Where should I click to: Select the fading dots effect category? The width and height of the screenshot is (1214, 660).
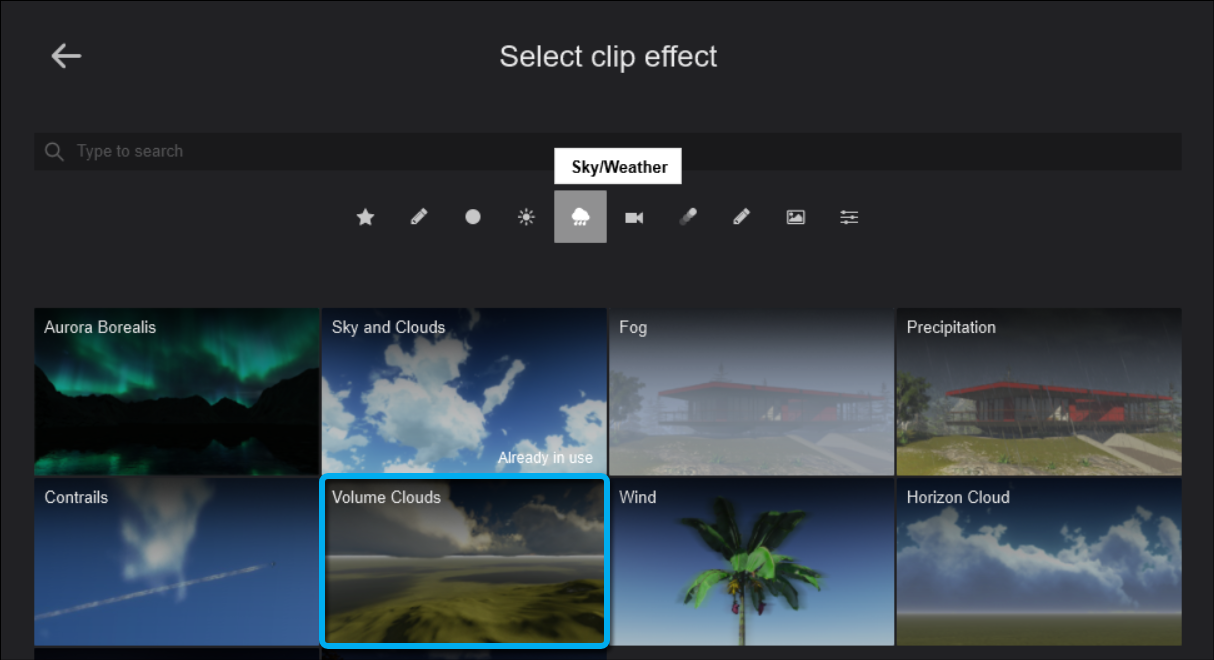688,217
